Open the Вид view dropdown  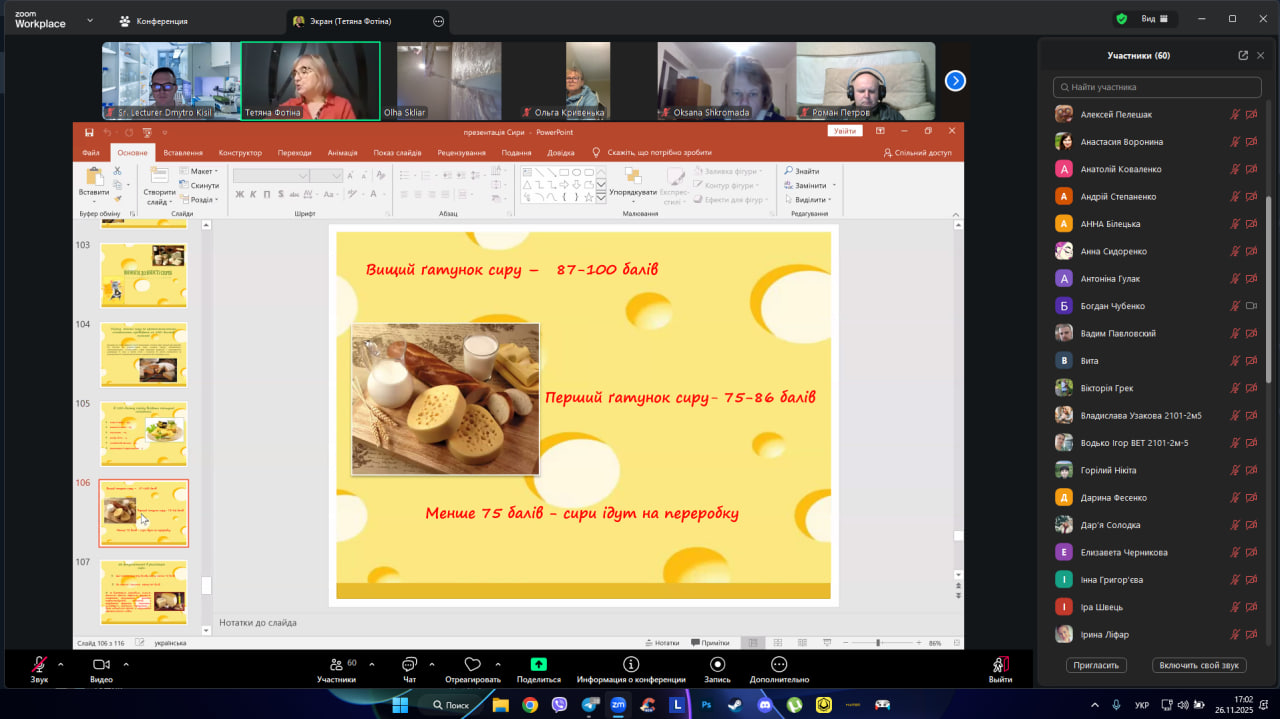point(1153,19)
